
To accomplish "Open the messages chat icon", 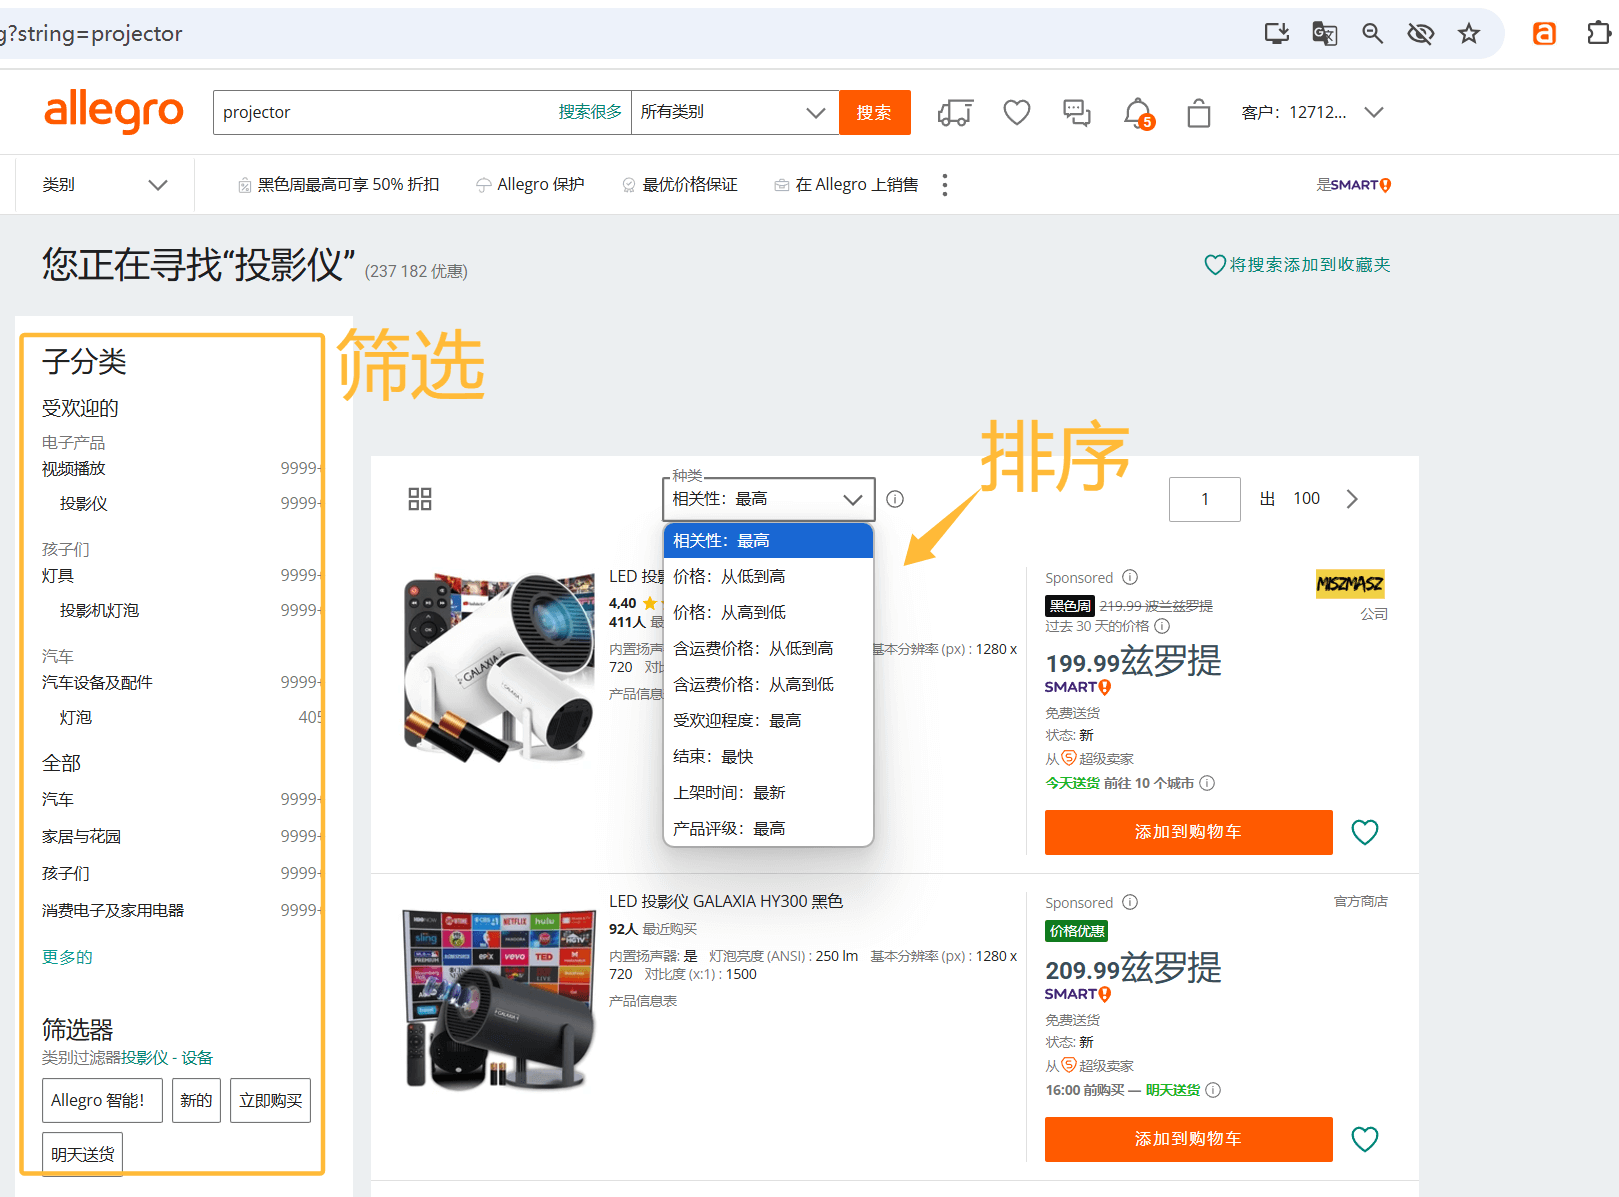I will 1077,113.
